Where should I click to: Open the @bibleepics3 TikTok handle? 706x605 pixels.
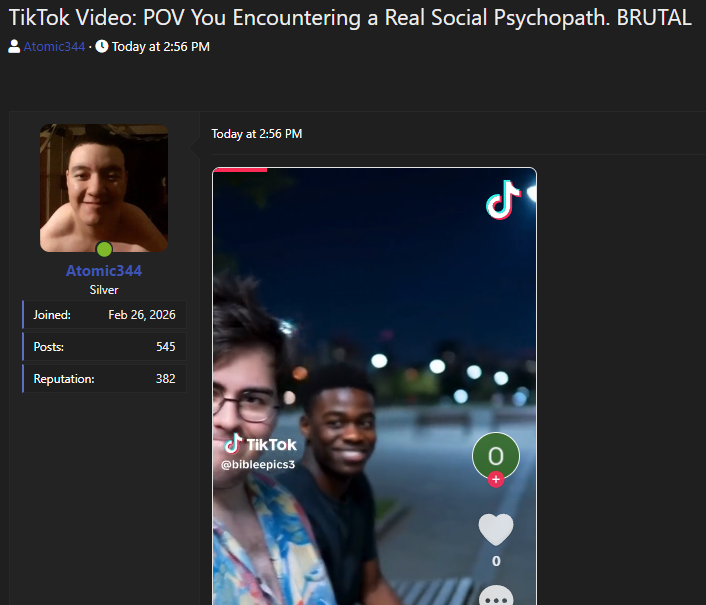258,464
